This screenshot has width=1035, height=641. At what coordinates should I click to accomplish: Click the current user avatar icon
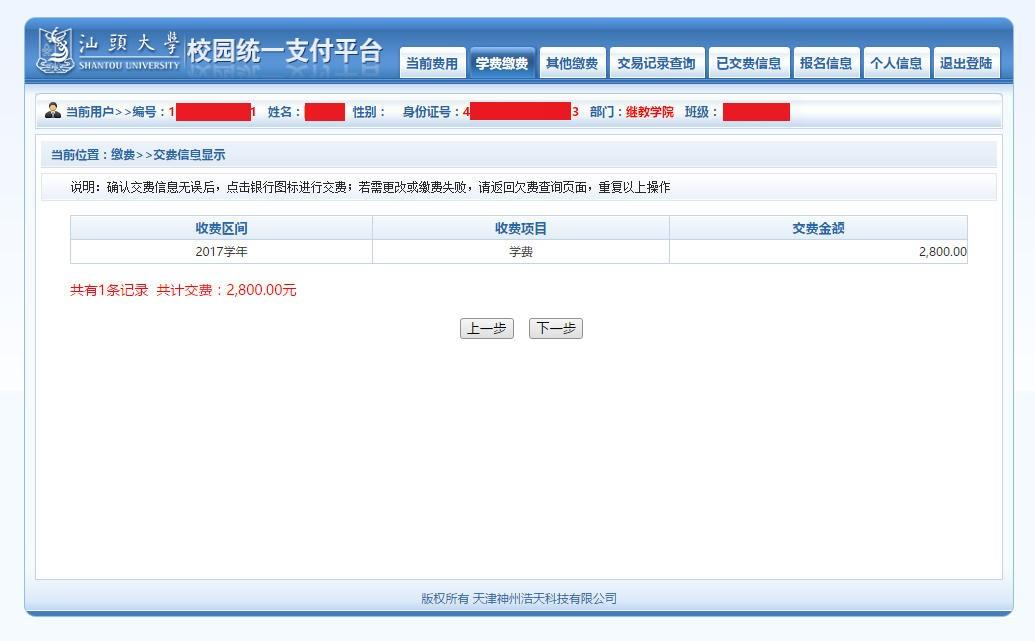click(53, 111)
